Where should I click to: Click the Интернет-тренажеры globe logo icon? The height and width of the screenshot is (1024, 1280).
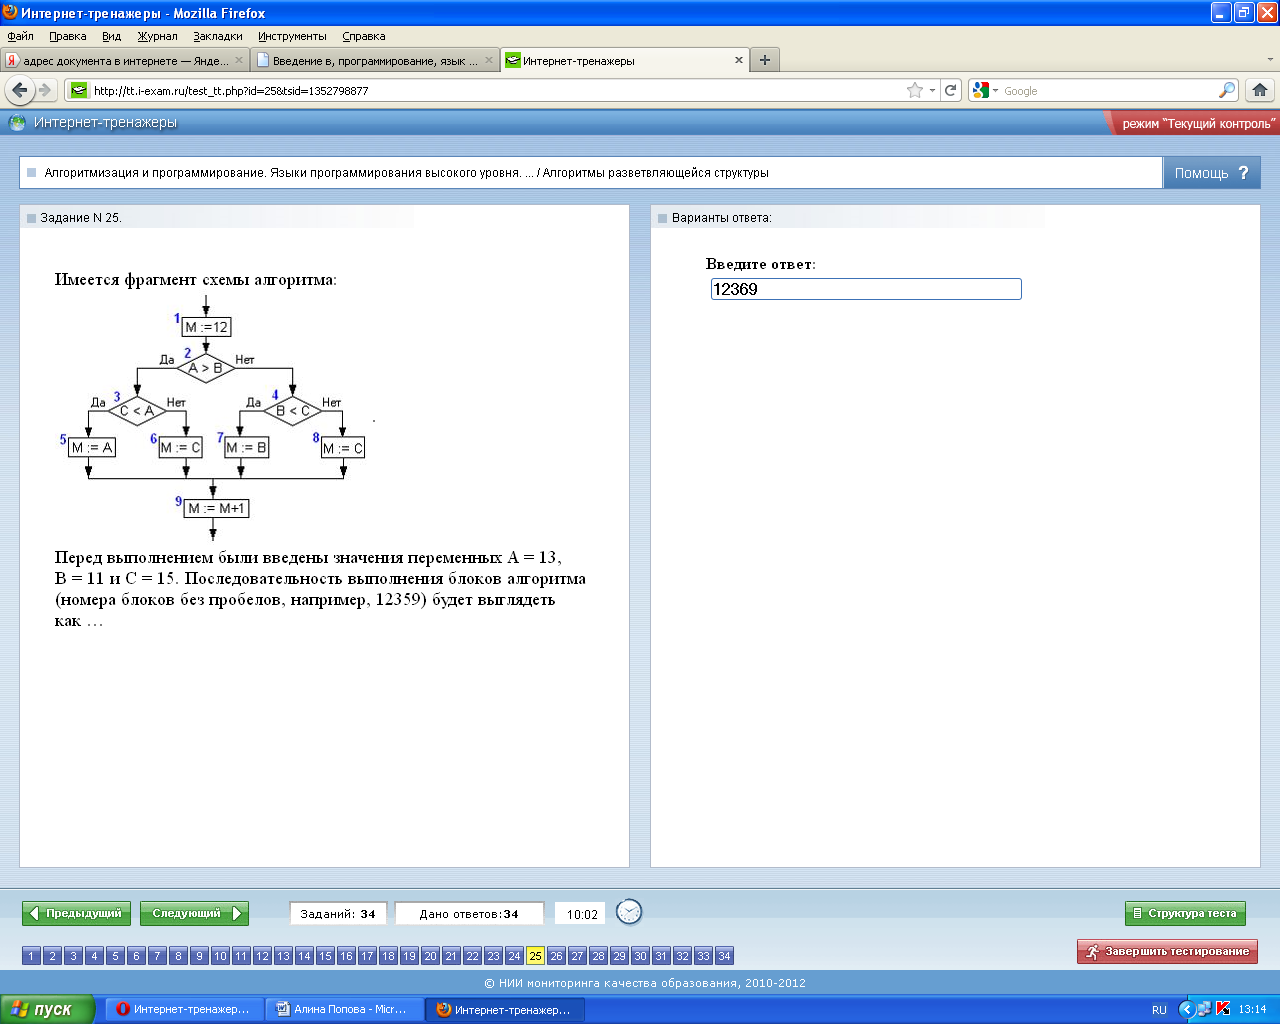pos(17,123)
